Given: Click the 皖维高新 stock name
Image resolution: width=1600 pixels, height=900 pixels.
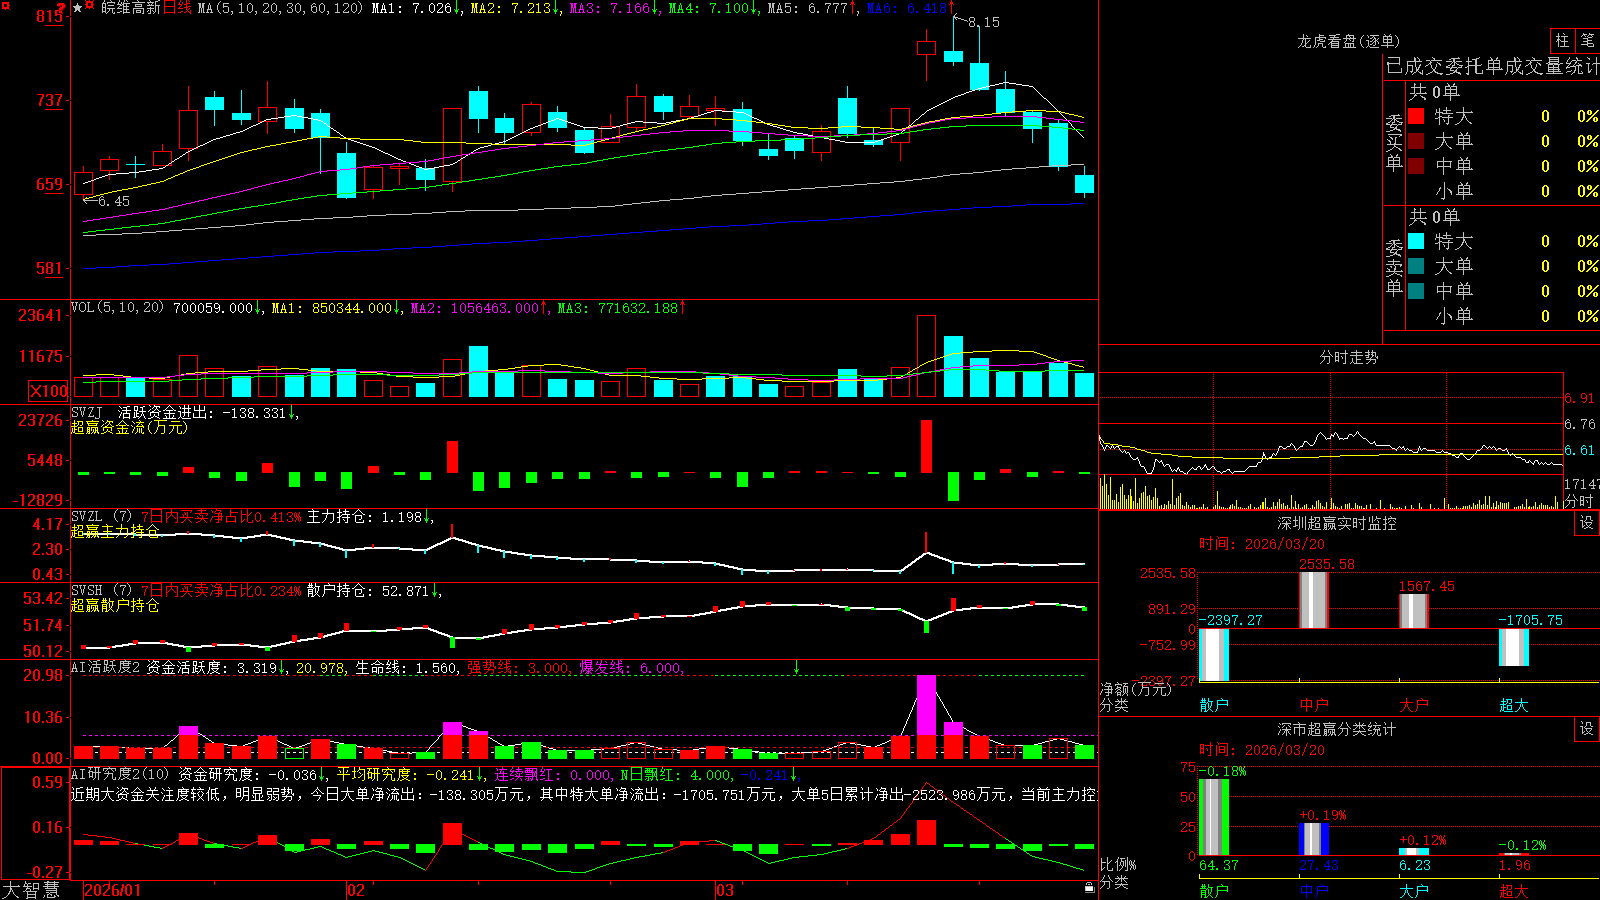Looking at the screenshot, I should [131, 8].
